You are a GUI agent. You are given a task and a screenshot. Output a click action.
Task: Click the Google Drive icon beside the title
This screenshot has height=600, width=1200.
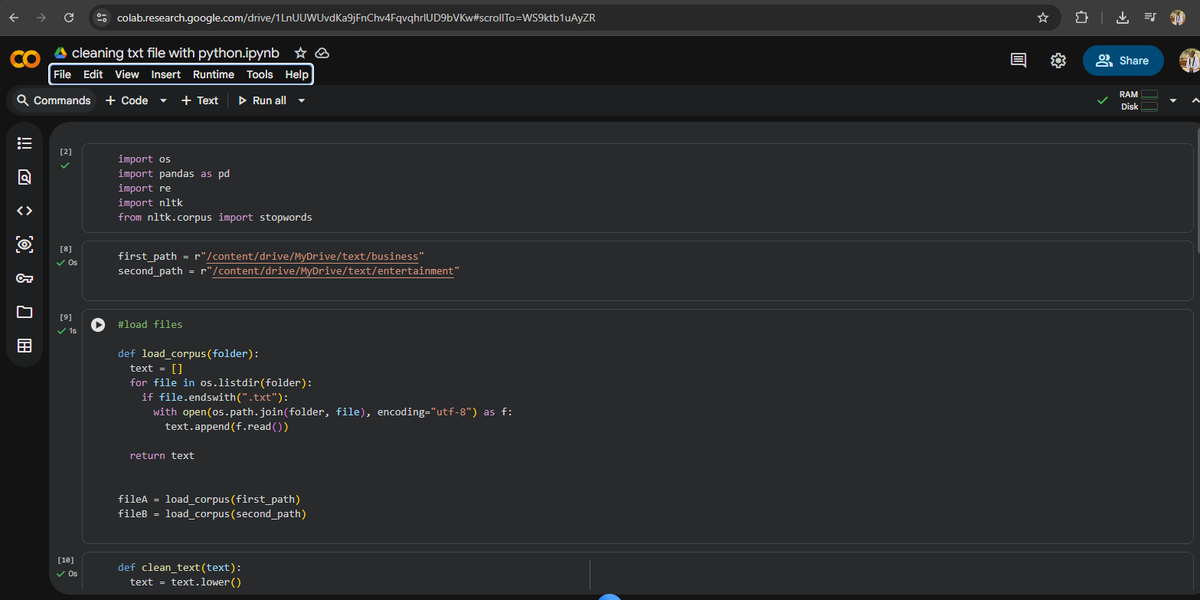pyautogui.click(x=60, y=53)
